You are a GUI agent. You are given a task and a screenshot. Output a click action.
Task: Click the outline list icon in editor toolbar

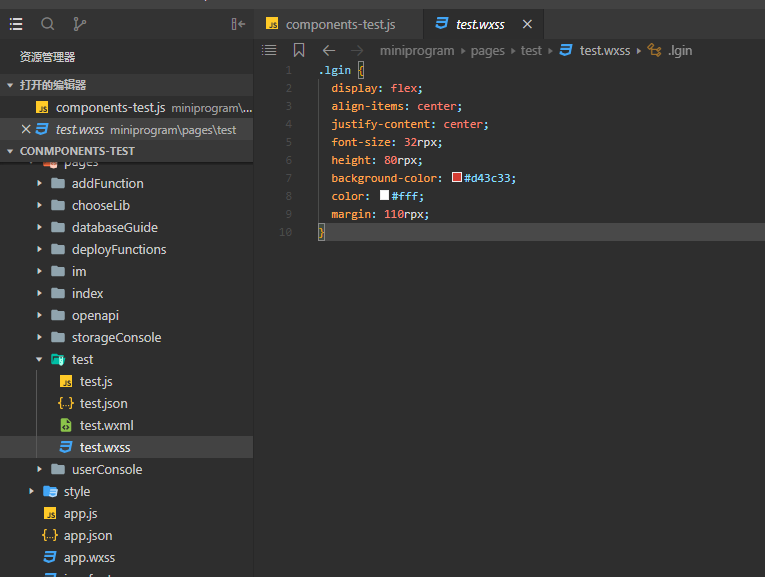[269, 50]
